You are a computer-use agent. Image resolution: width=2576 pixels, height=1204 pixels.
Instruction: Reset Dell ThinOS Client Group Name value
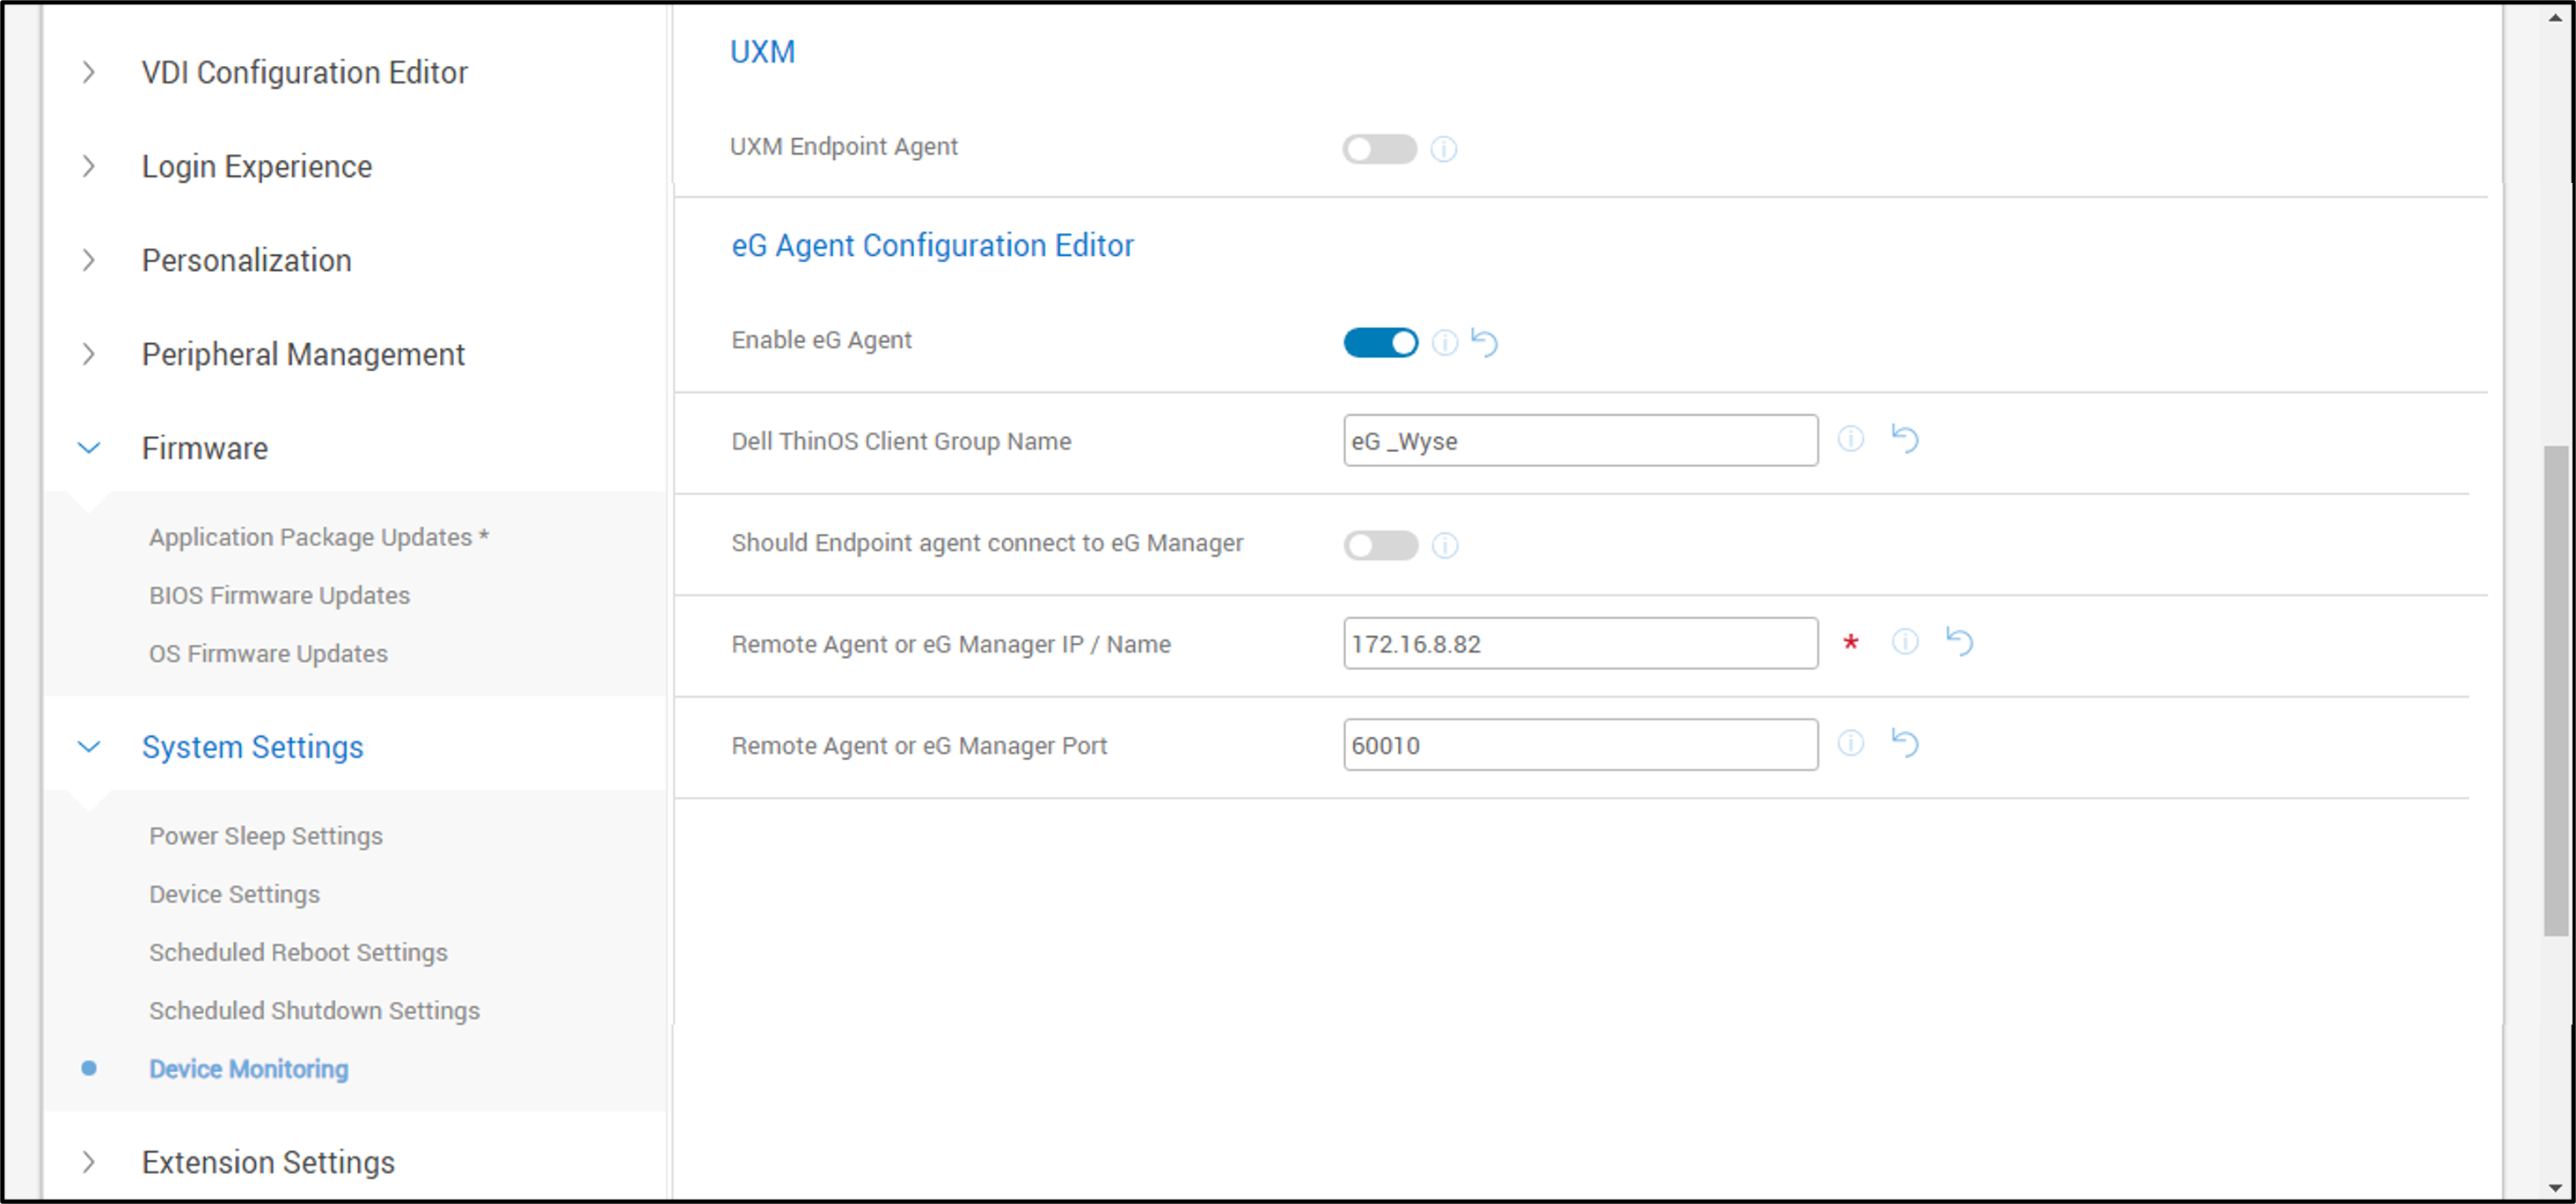(x=1904, y=439)
